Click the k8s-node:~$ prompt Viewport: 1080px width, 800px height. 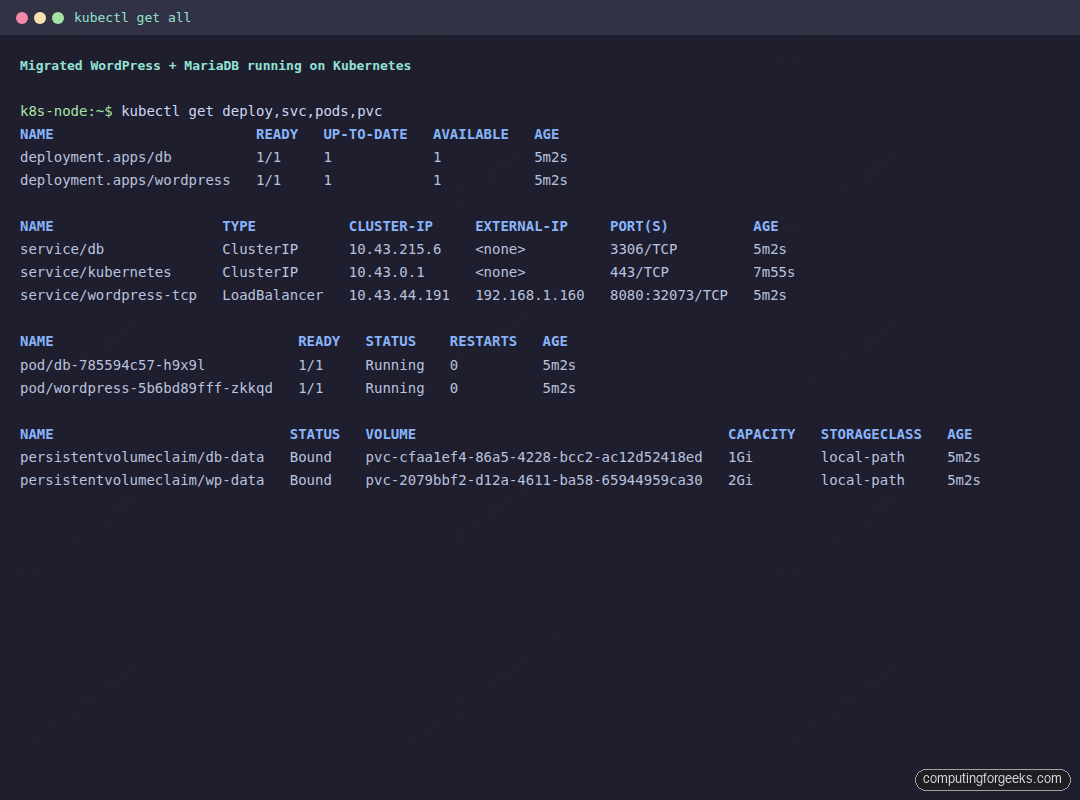coord(66,111)
